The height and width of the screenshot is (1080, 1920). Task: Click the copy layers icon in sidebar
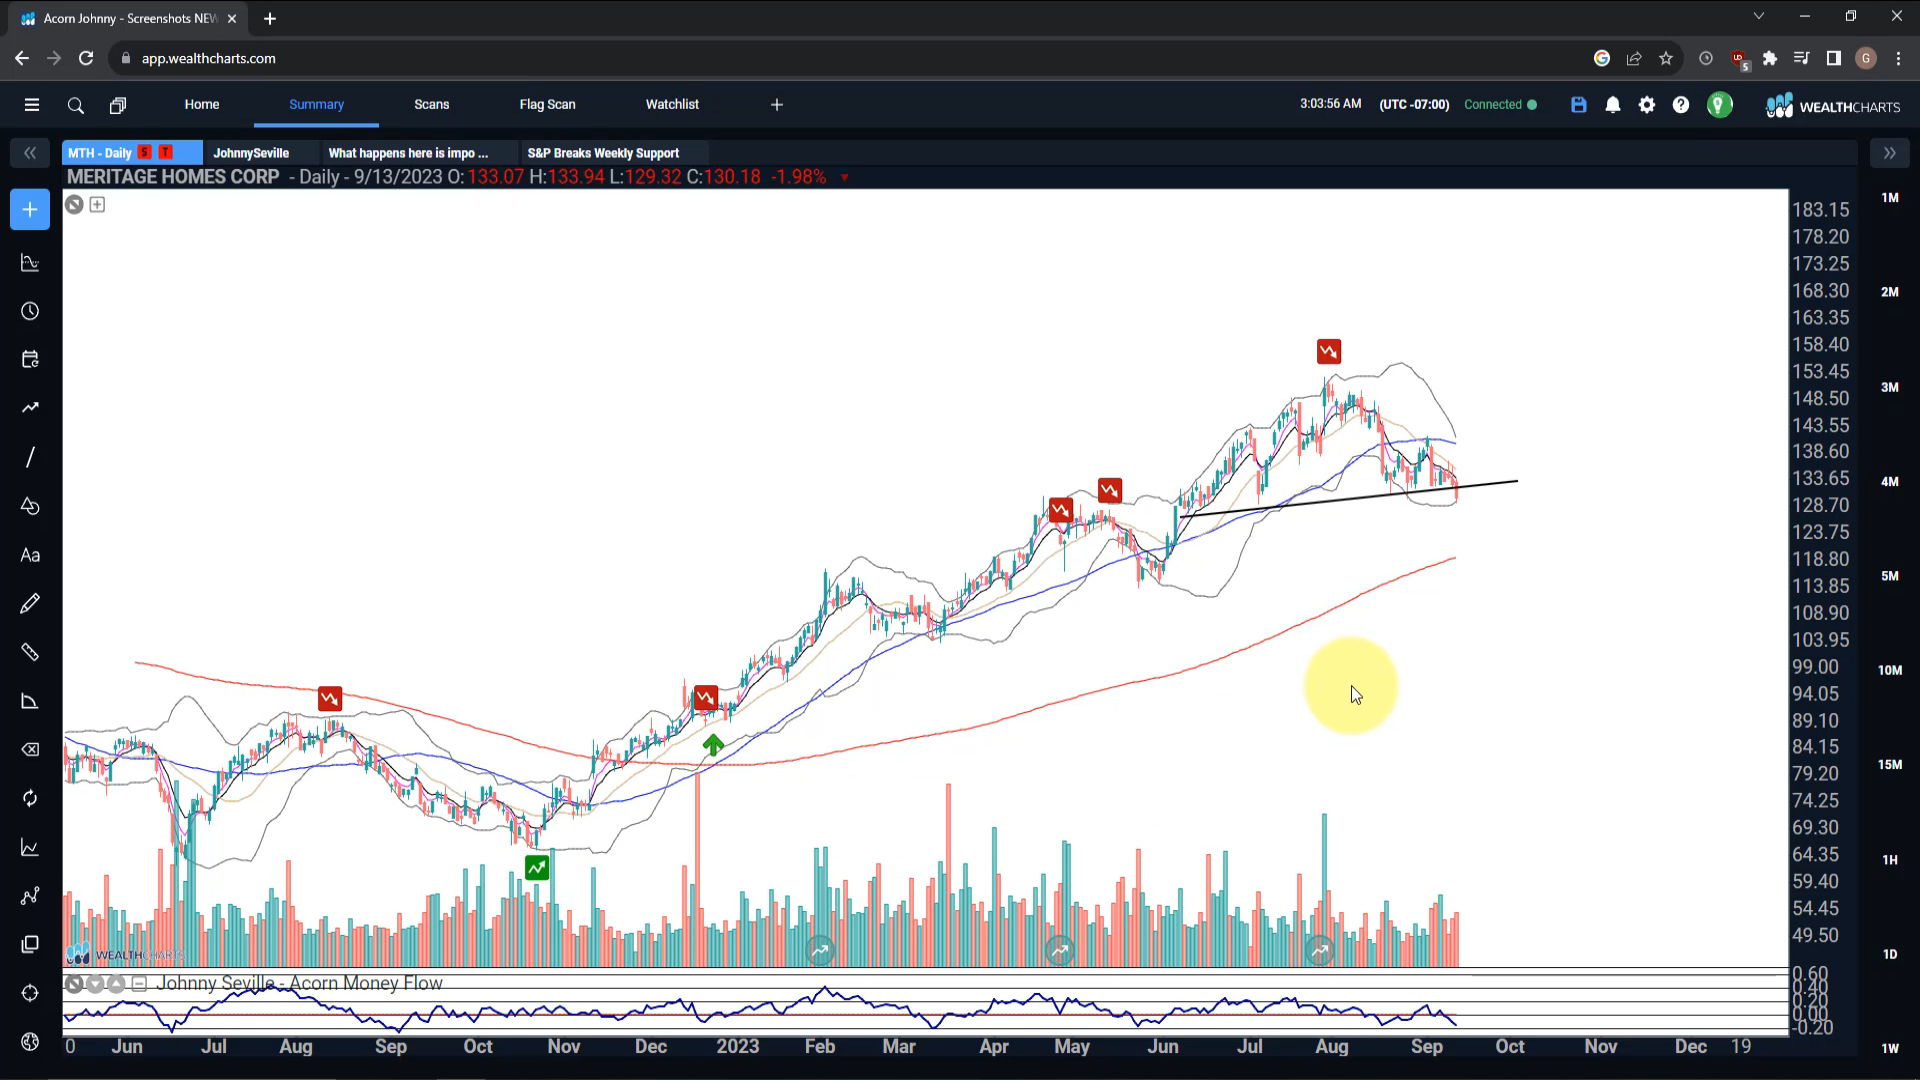[30, 944]
